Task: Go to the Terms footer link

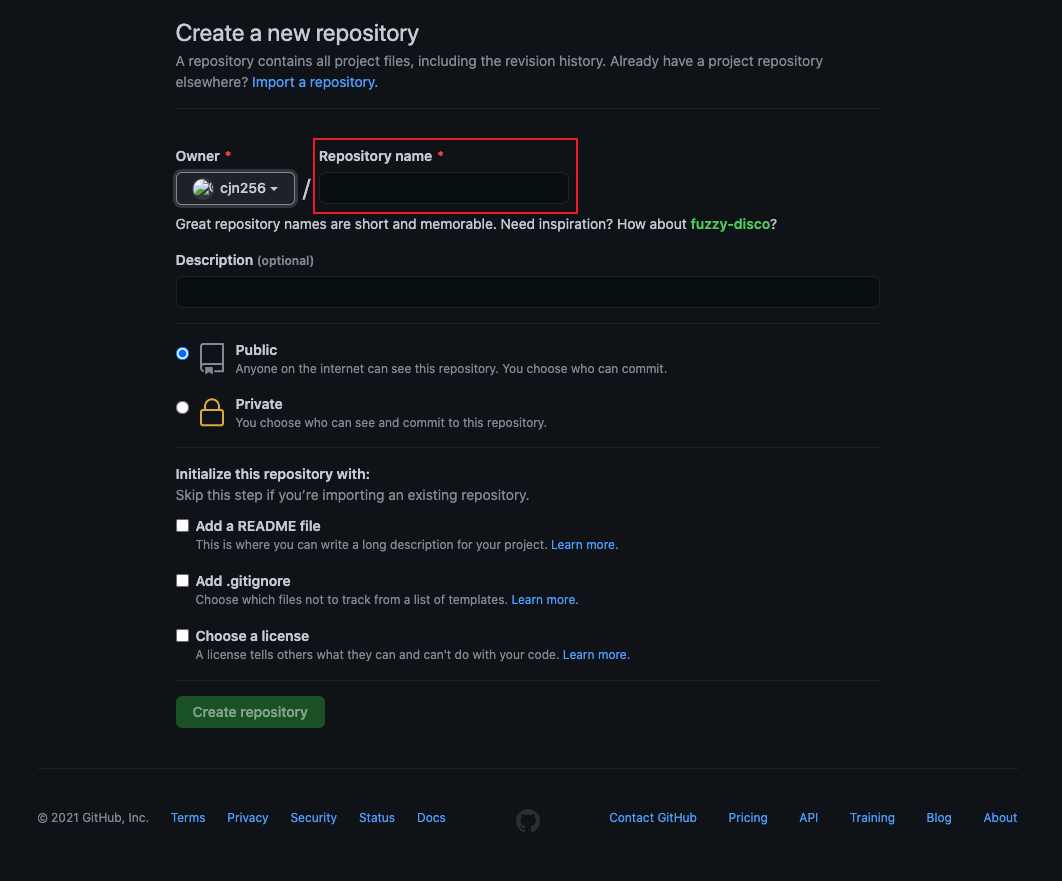Action: [188, 817]
